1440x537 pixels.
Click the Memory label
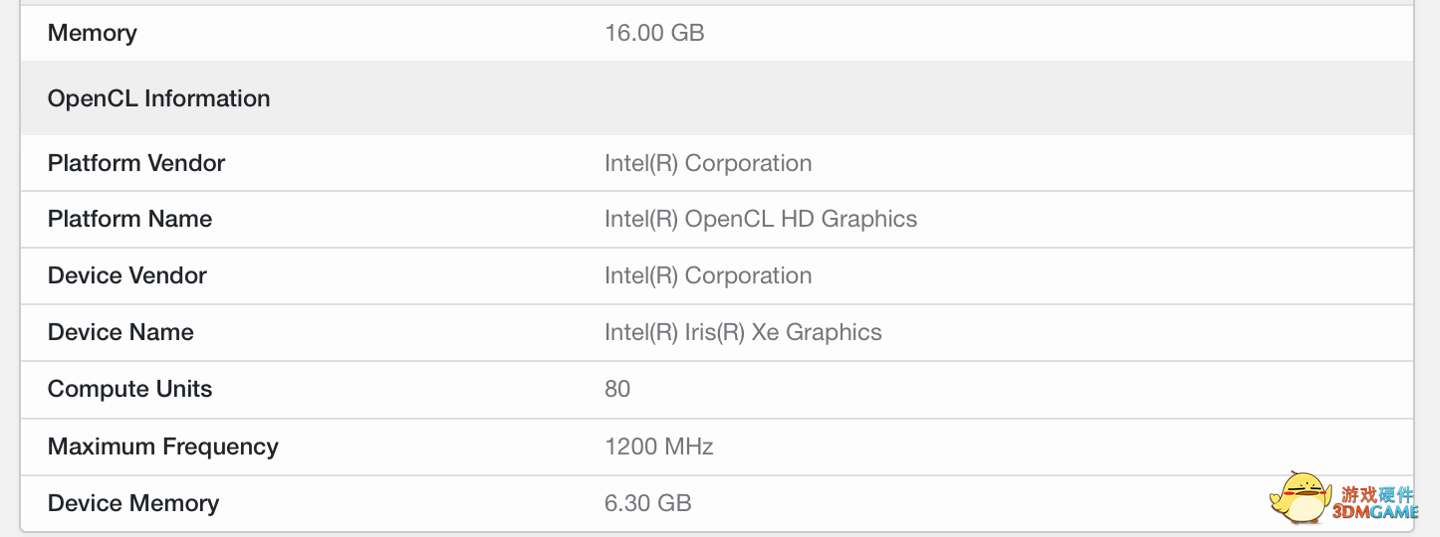click(92, 33)
